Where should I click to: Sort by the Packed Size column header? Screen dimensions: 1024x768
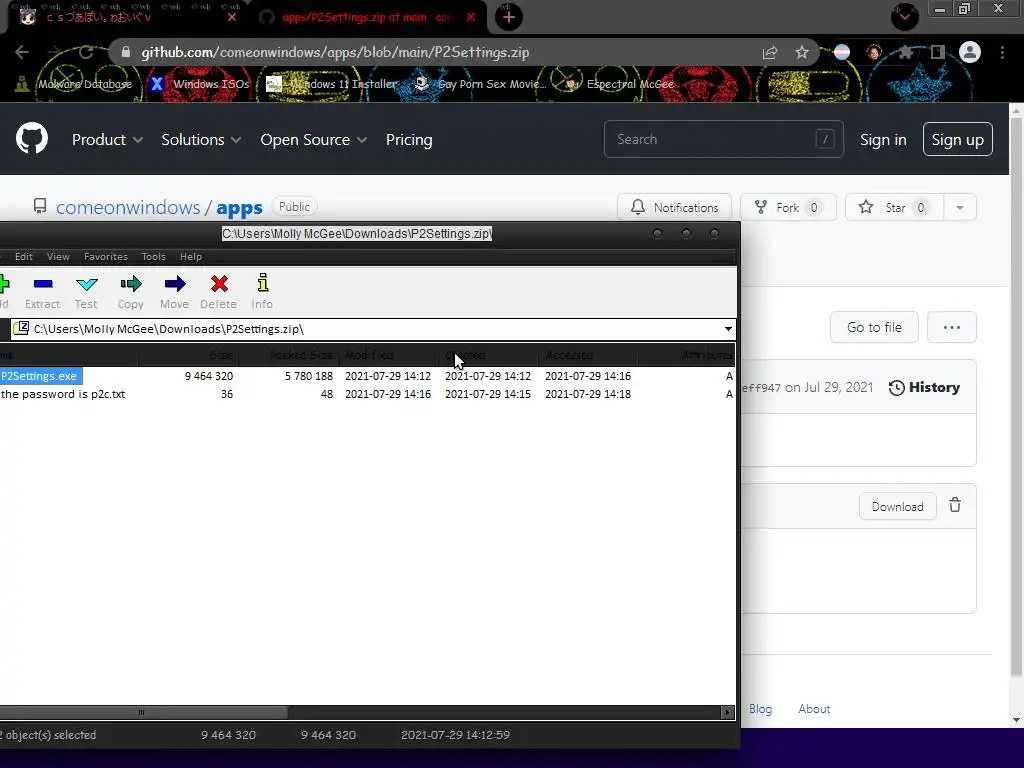289,355
